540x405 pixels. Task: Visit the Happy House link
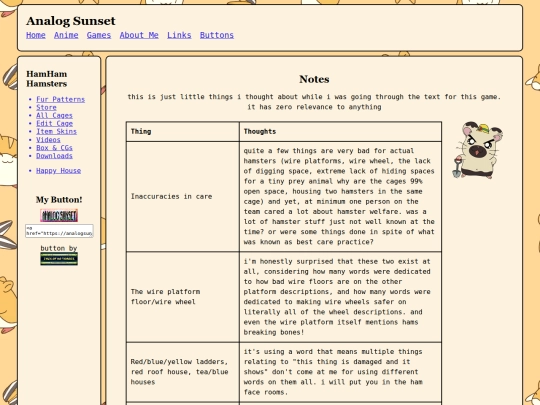59,171
